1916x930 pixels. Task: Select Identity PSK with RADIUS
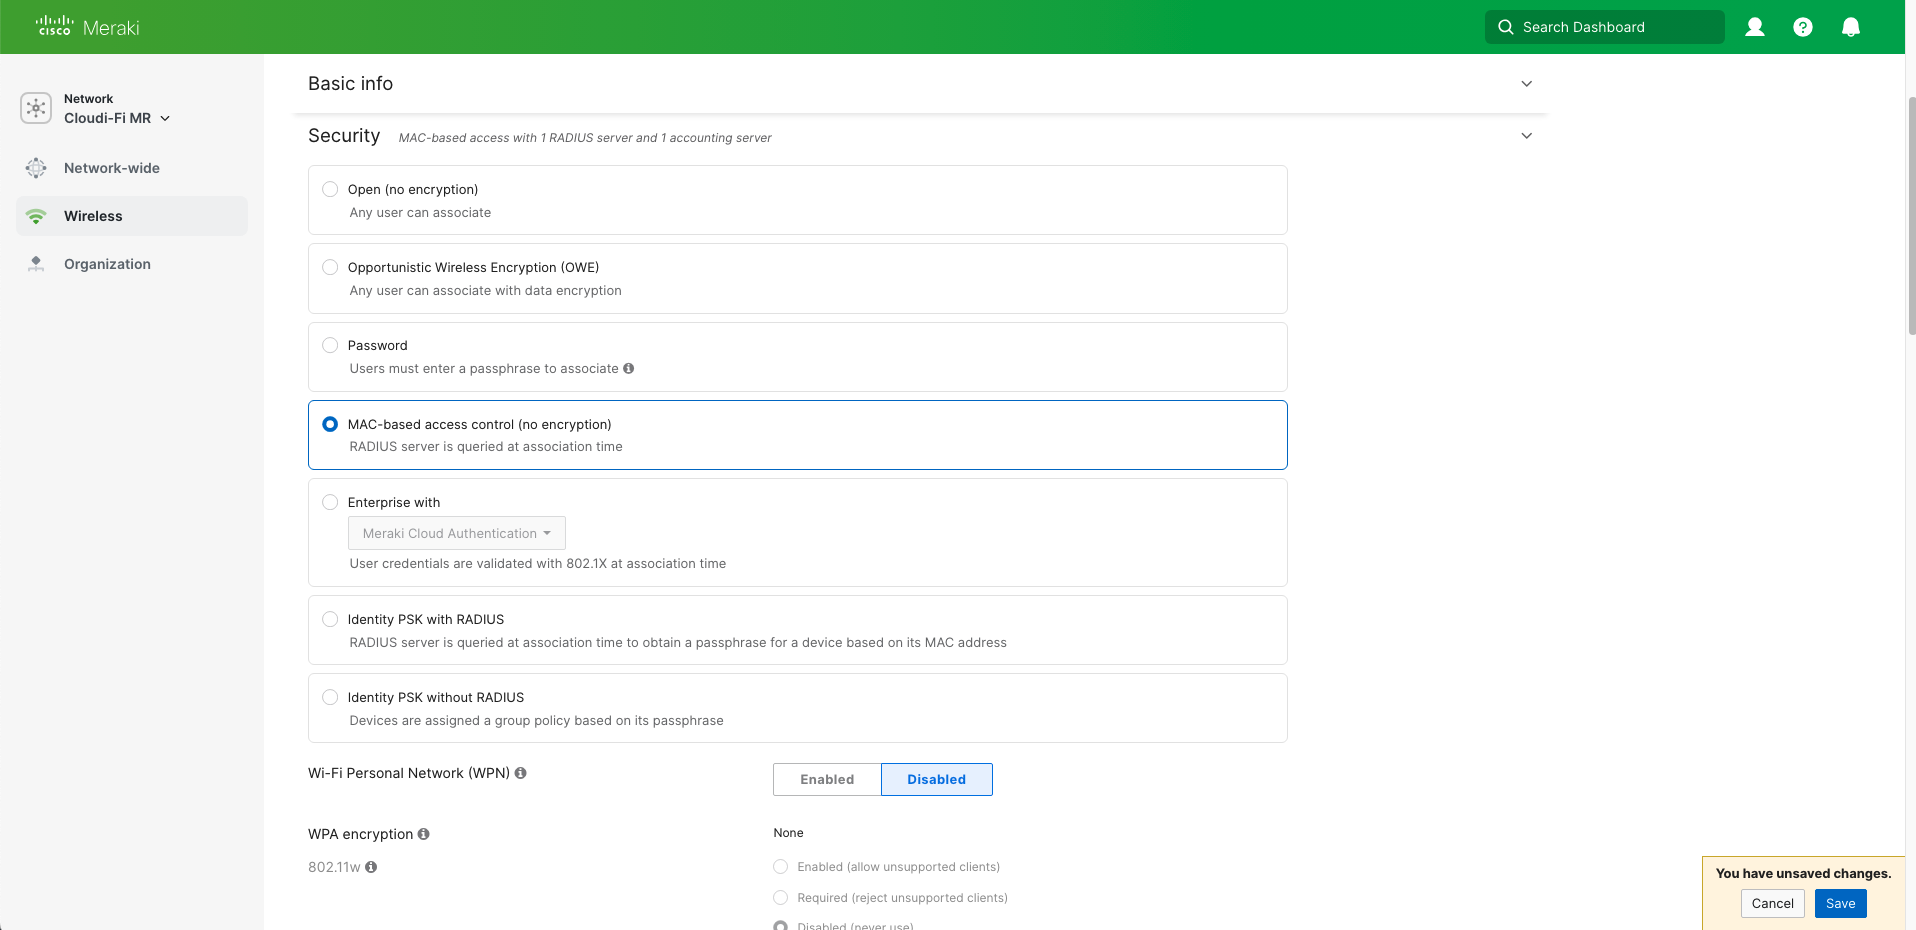[330, 619]
